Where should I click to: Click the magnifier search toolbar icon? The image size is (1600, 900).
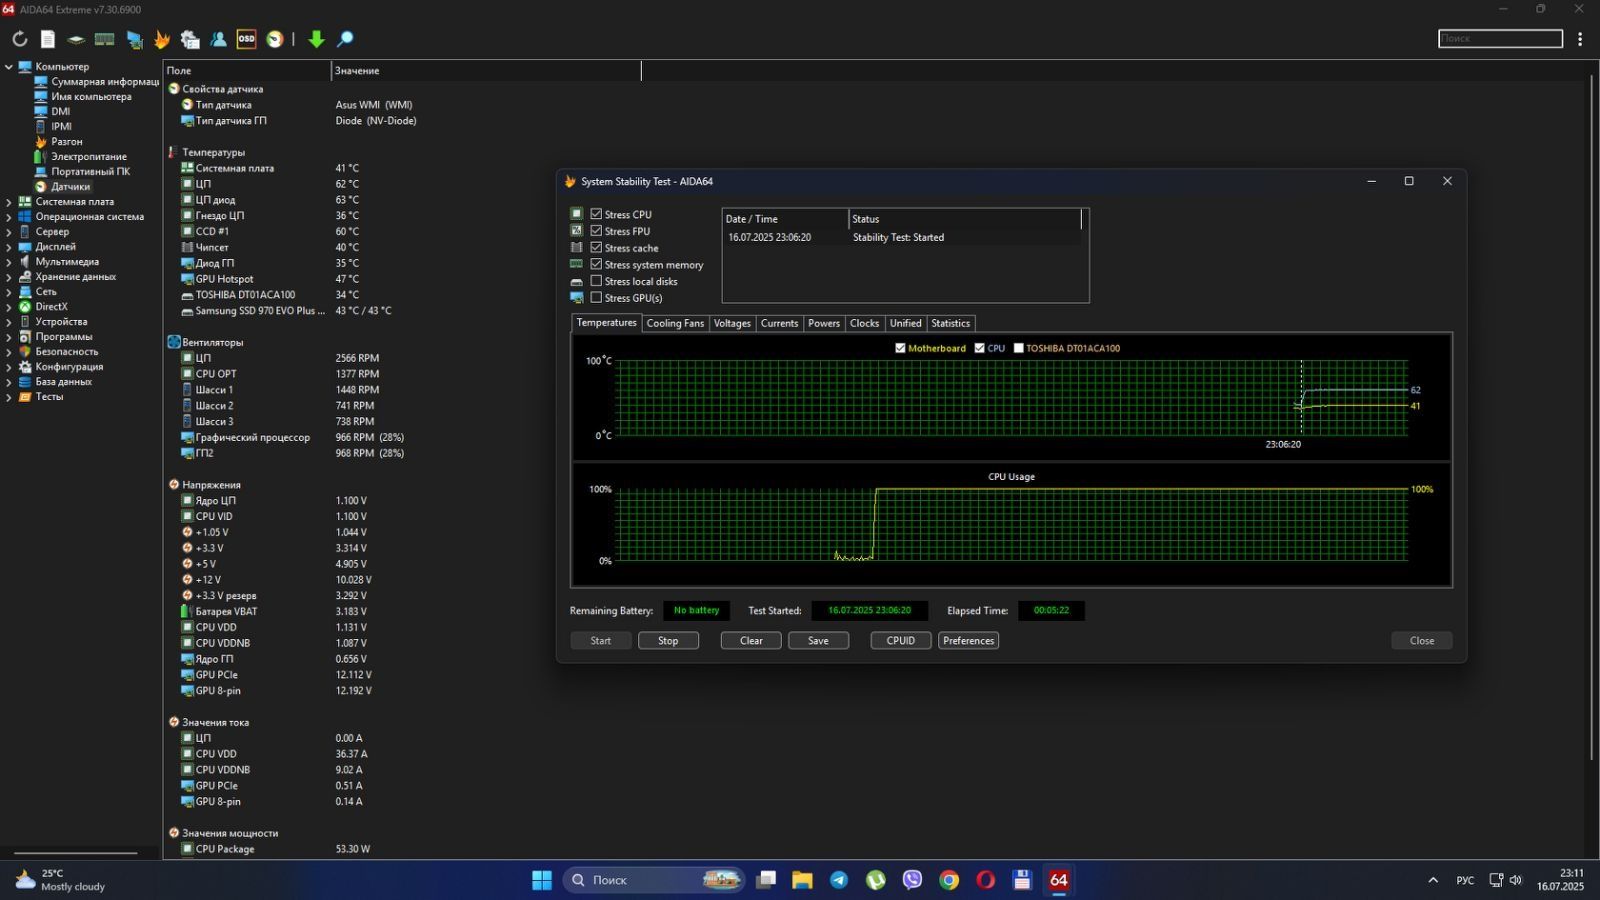pos(345,39)
